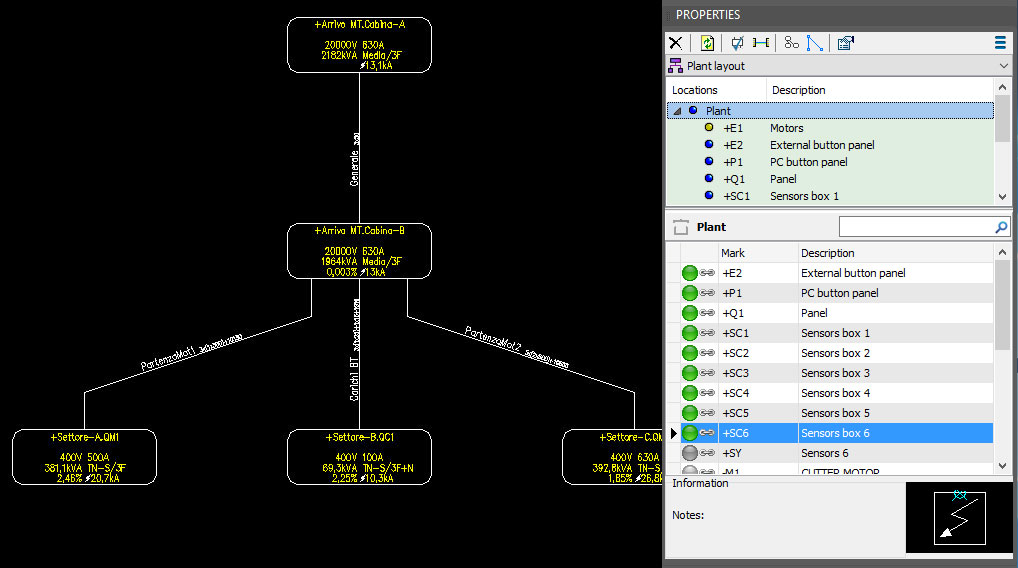
Task: Click green status circle of +E2 row
Action: point(689,273)
